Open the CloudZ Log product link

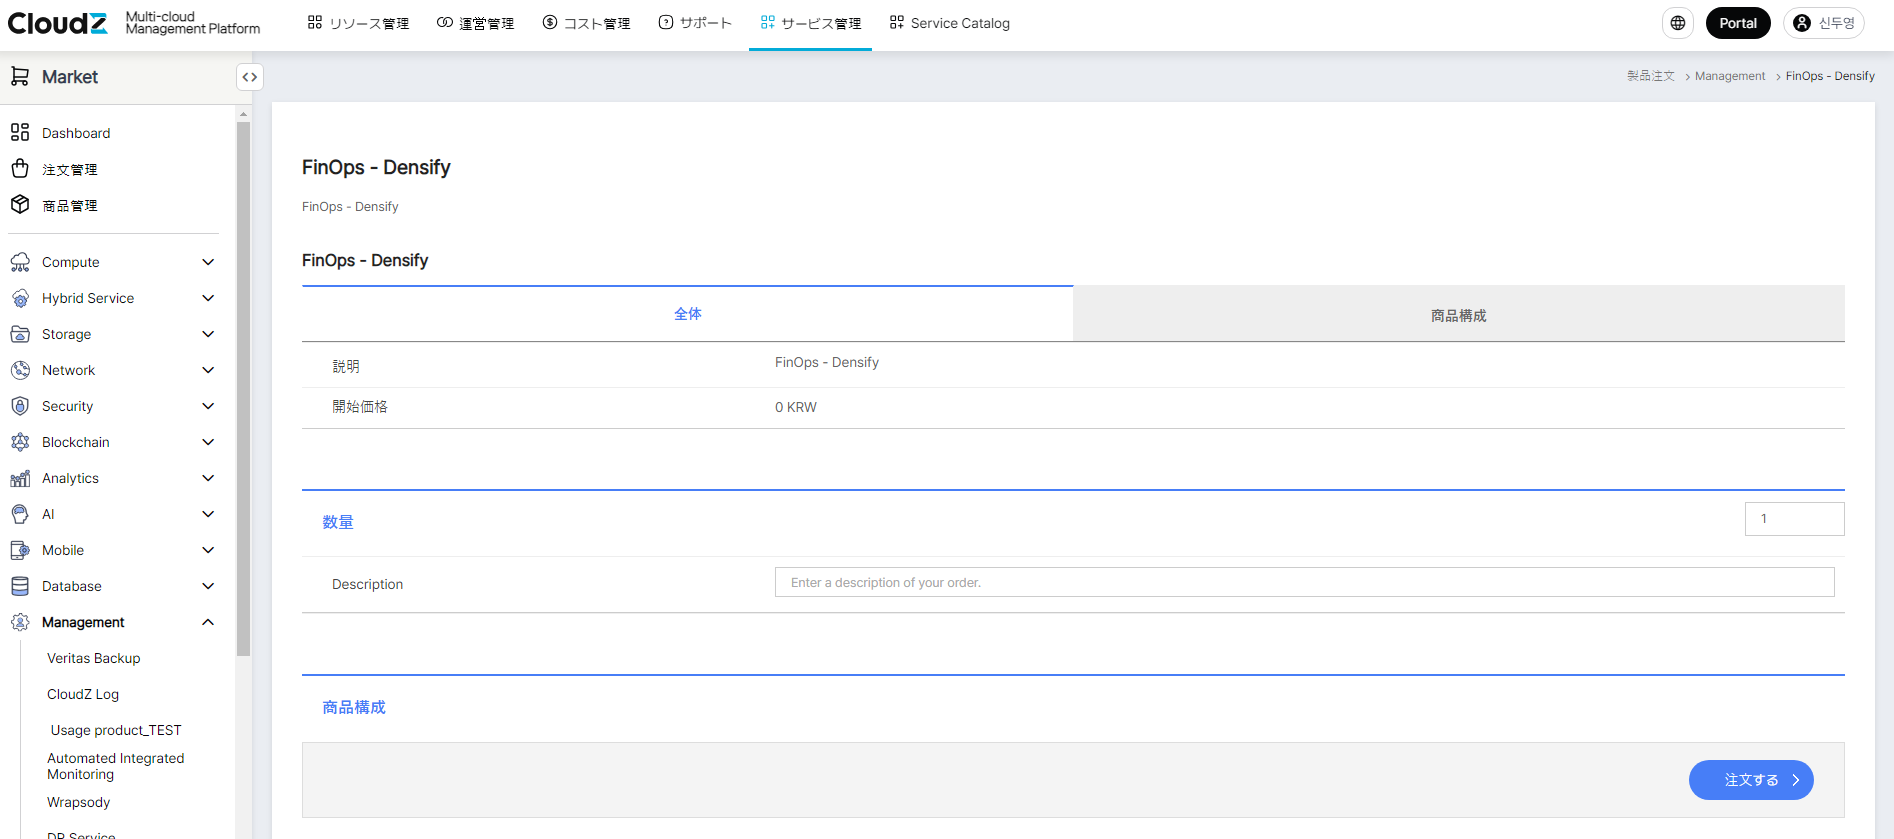(x=83, y=694)
